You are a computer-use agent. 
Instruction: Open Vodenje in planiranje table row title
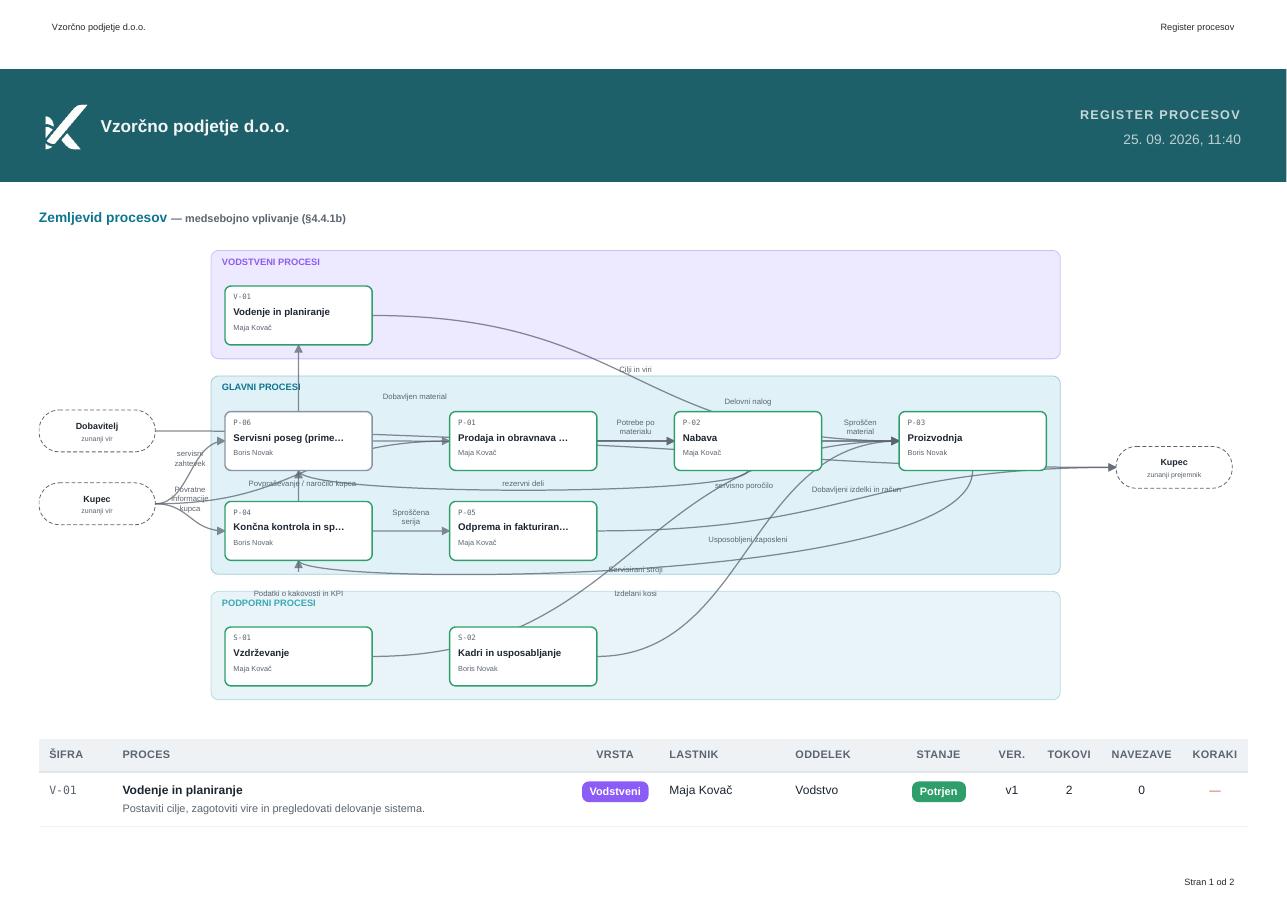[x=182, y=790]
